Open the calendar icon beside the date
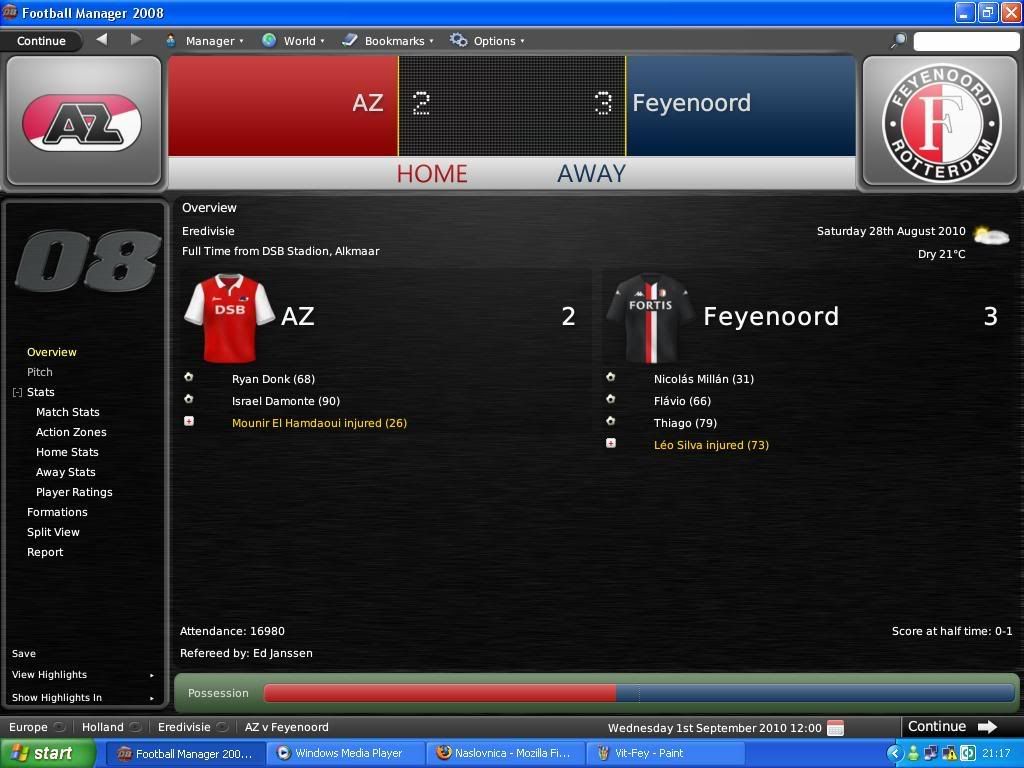1024x768 pixels. (x=835, y=728)
